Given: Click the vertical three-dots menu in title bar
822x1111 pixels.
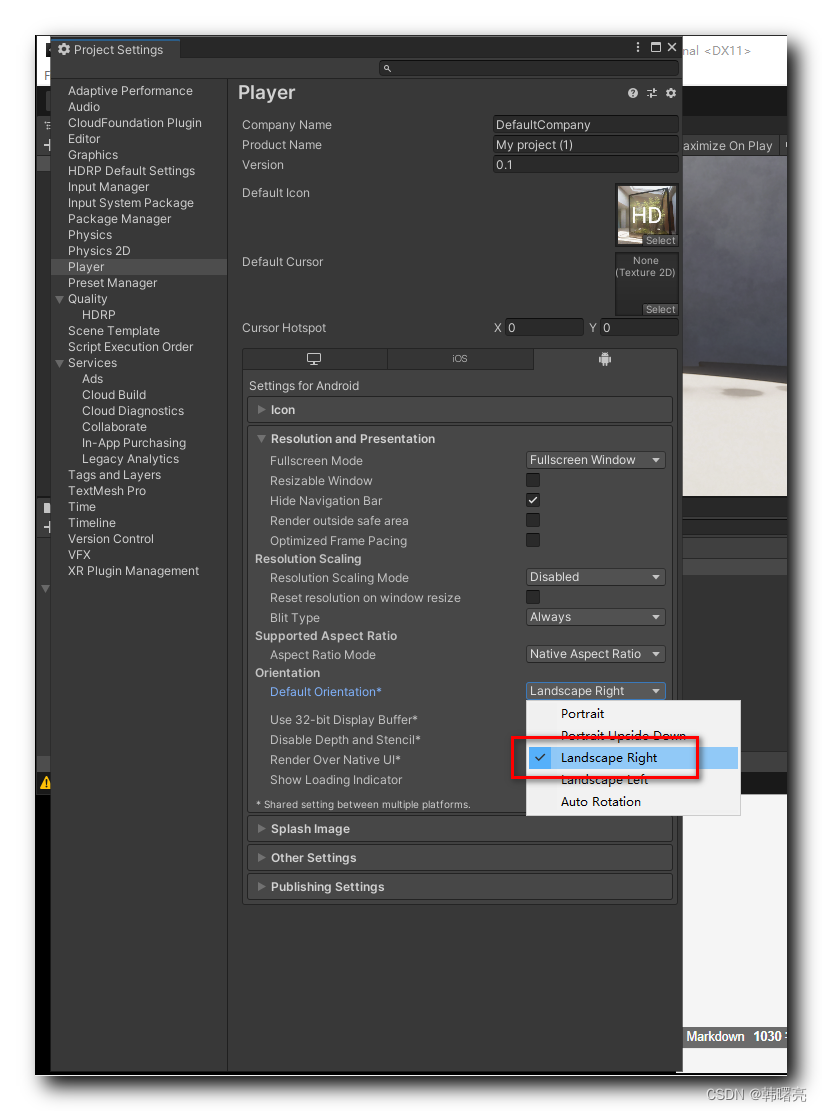Looking at the screenshot, I should 637,47.
